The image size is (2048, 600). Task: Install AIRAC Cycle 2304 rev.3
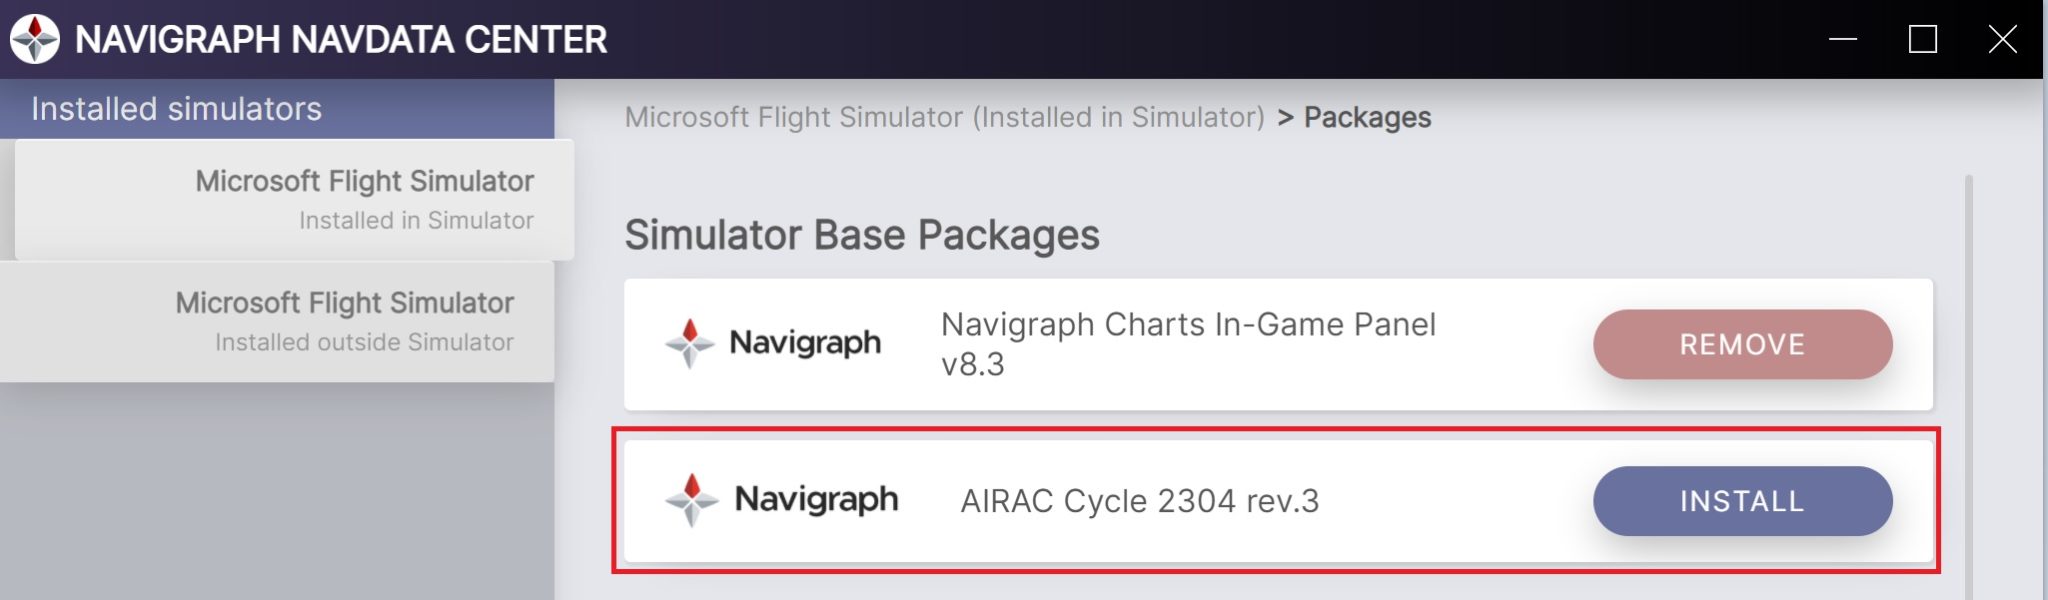click(x=1742, y=501)
